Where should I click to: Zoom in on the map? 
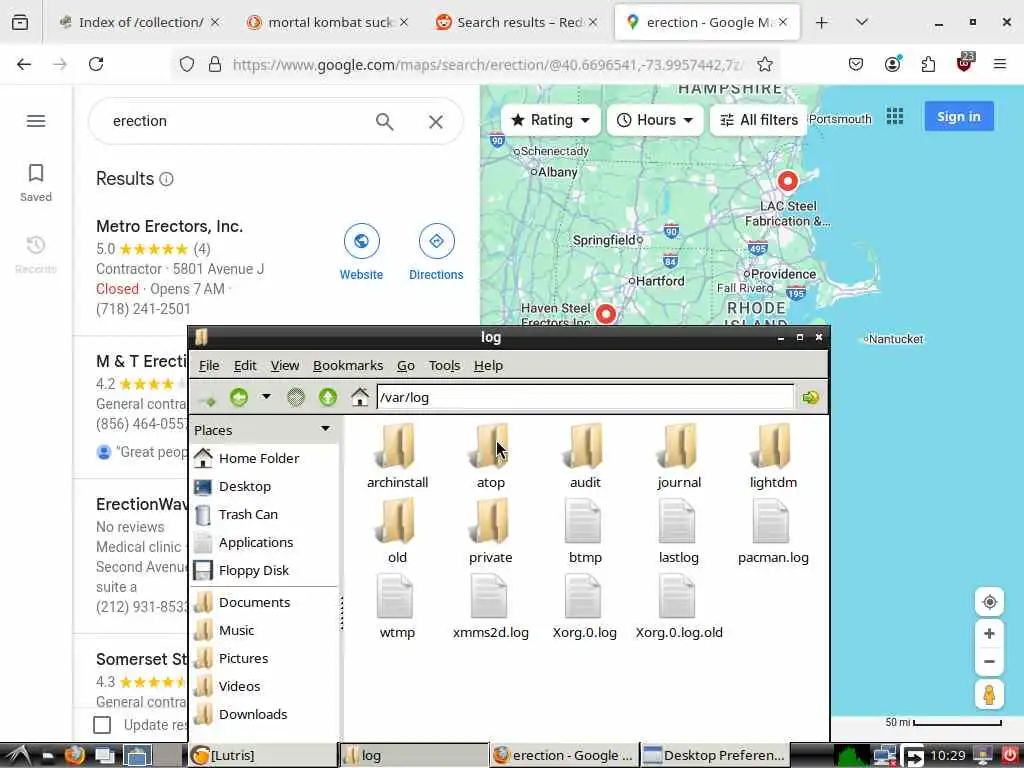pos(989,633)
